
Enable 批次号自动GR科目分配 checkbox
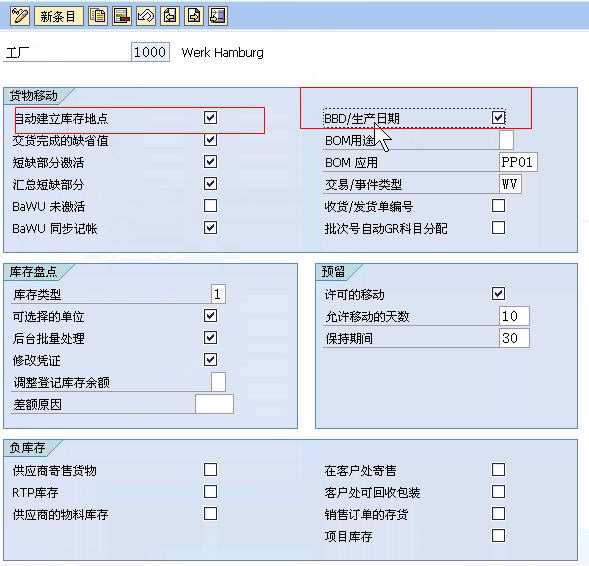click(498, 228)
